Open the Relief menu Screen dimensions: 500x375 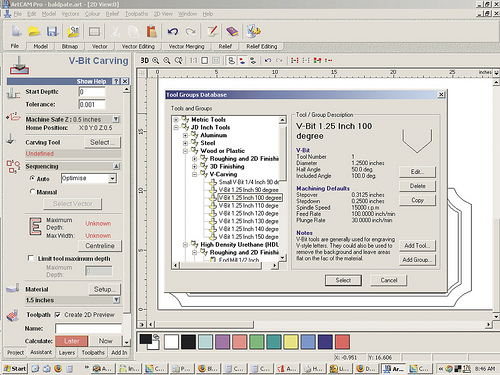tap(112, 14)
